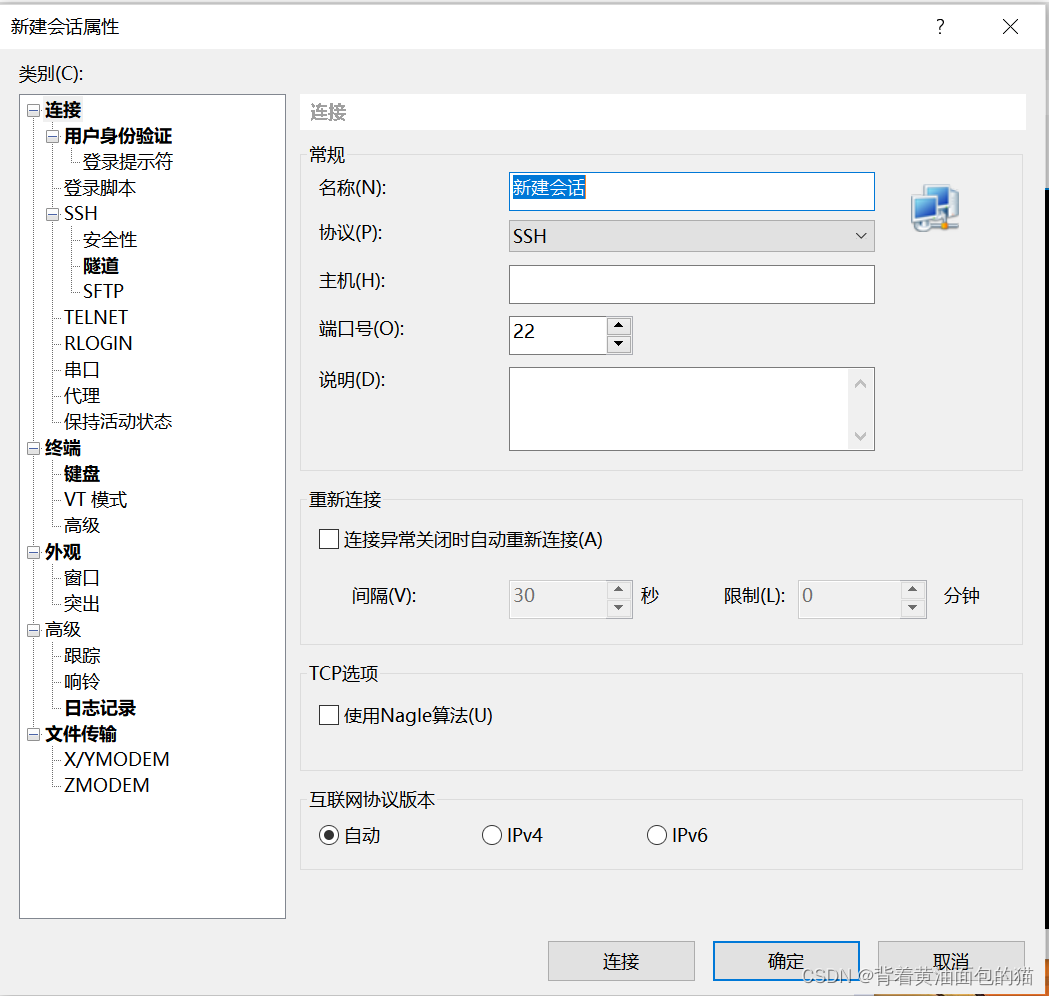Open the 代理 category
This screenshot has width=1049, height=996.
82,396
